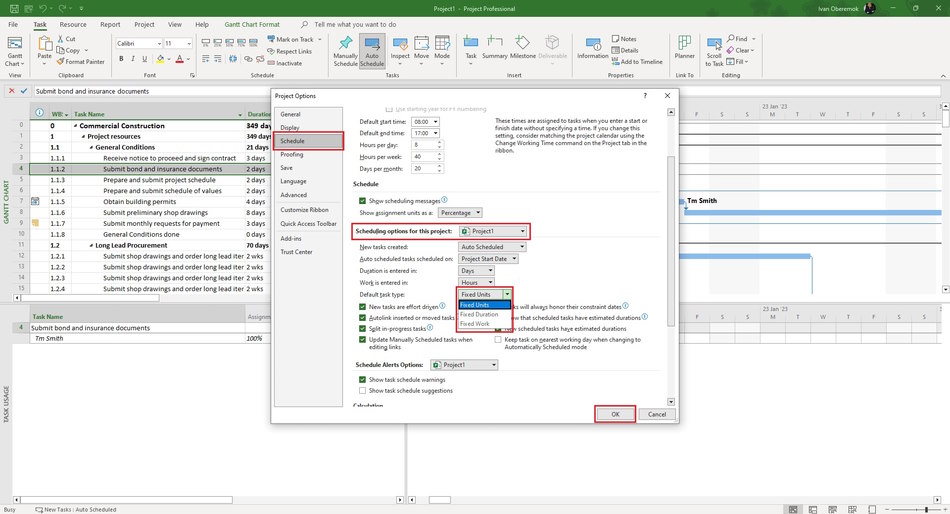The width and height of the screenshot is (950, 514).
Task: Open the Planner link button
Action: [685, 48]
